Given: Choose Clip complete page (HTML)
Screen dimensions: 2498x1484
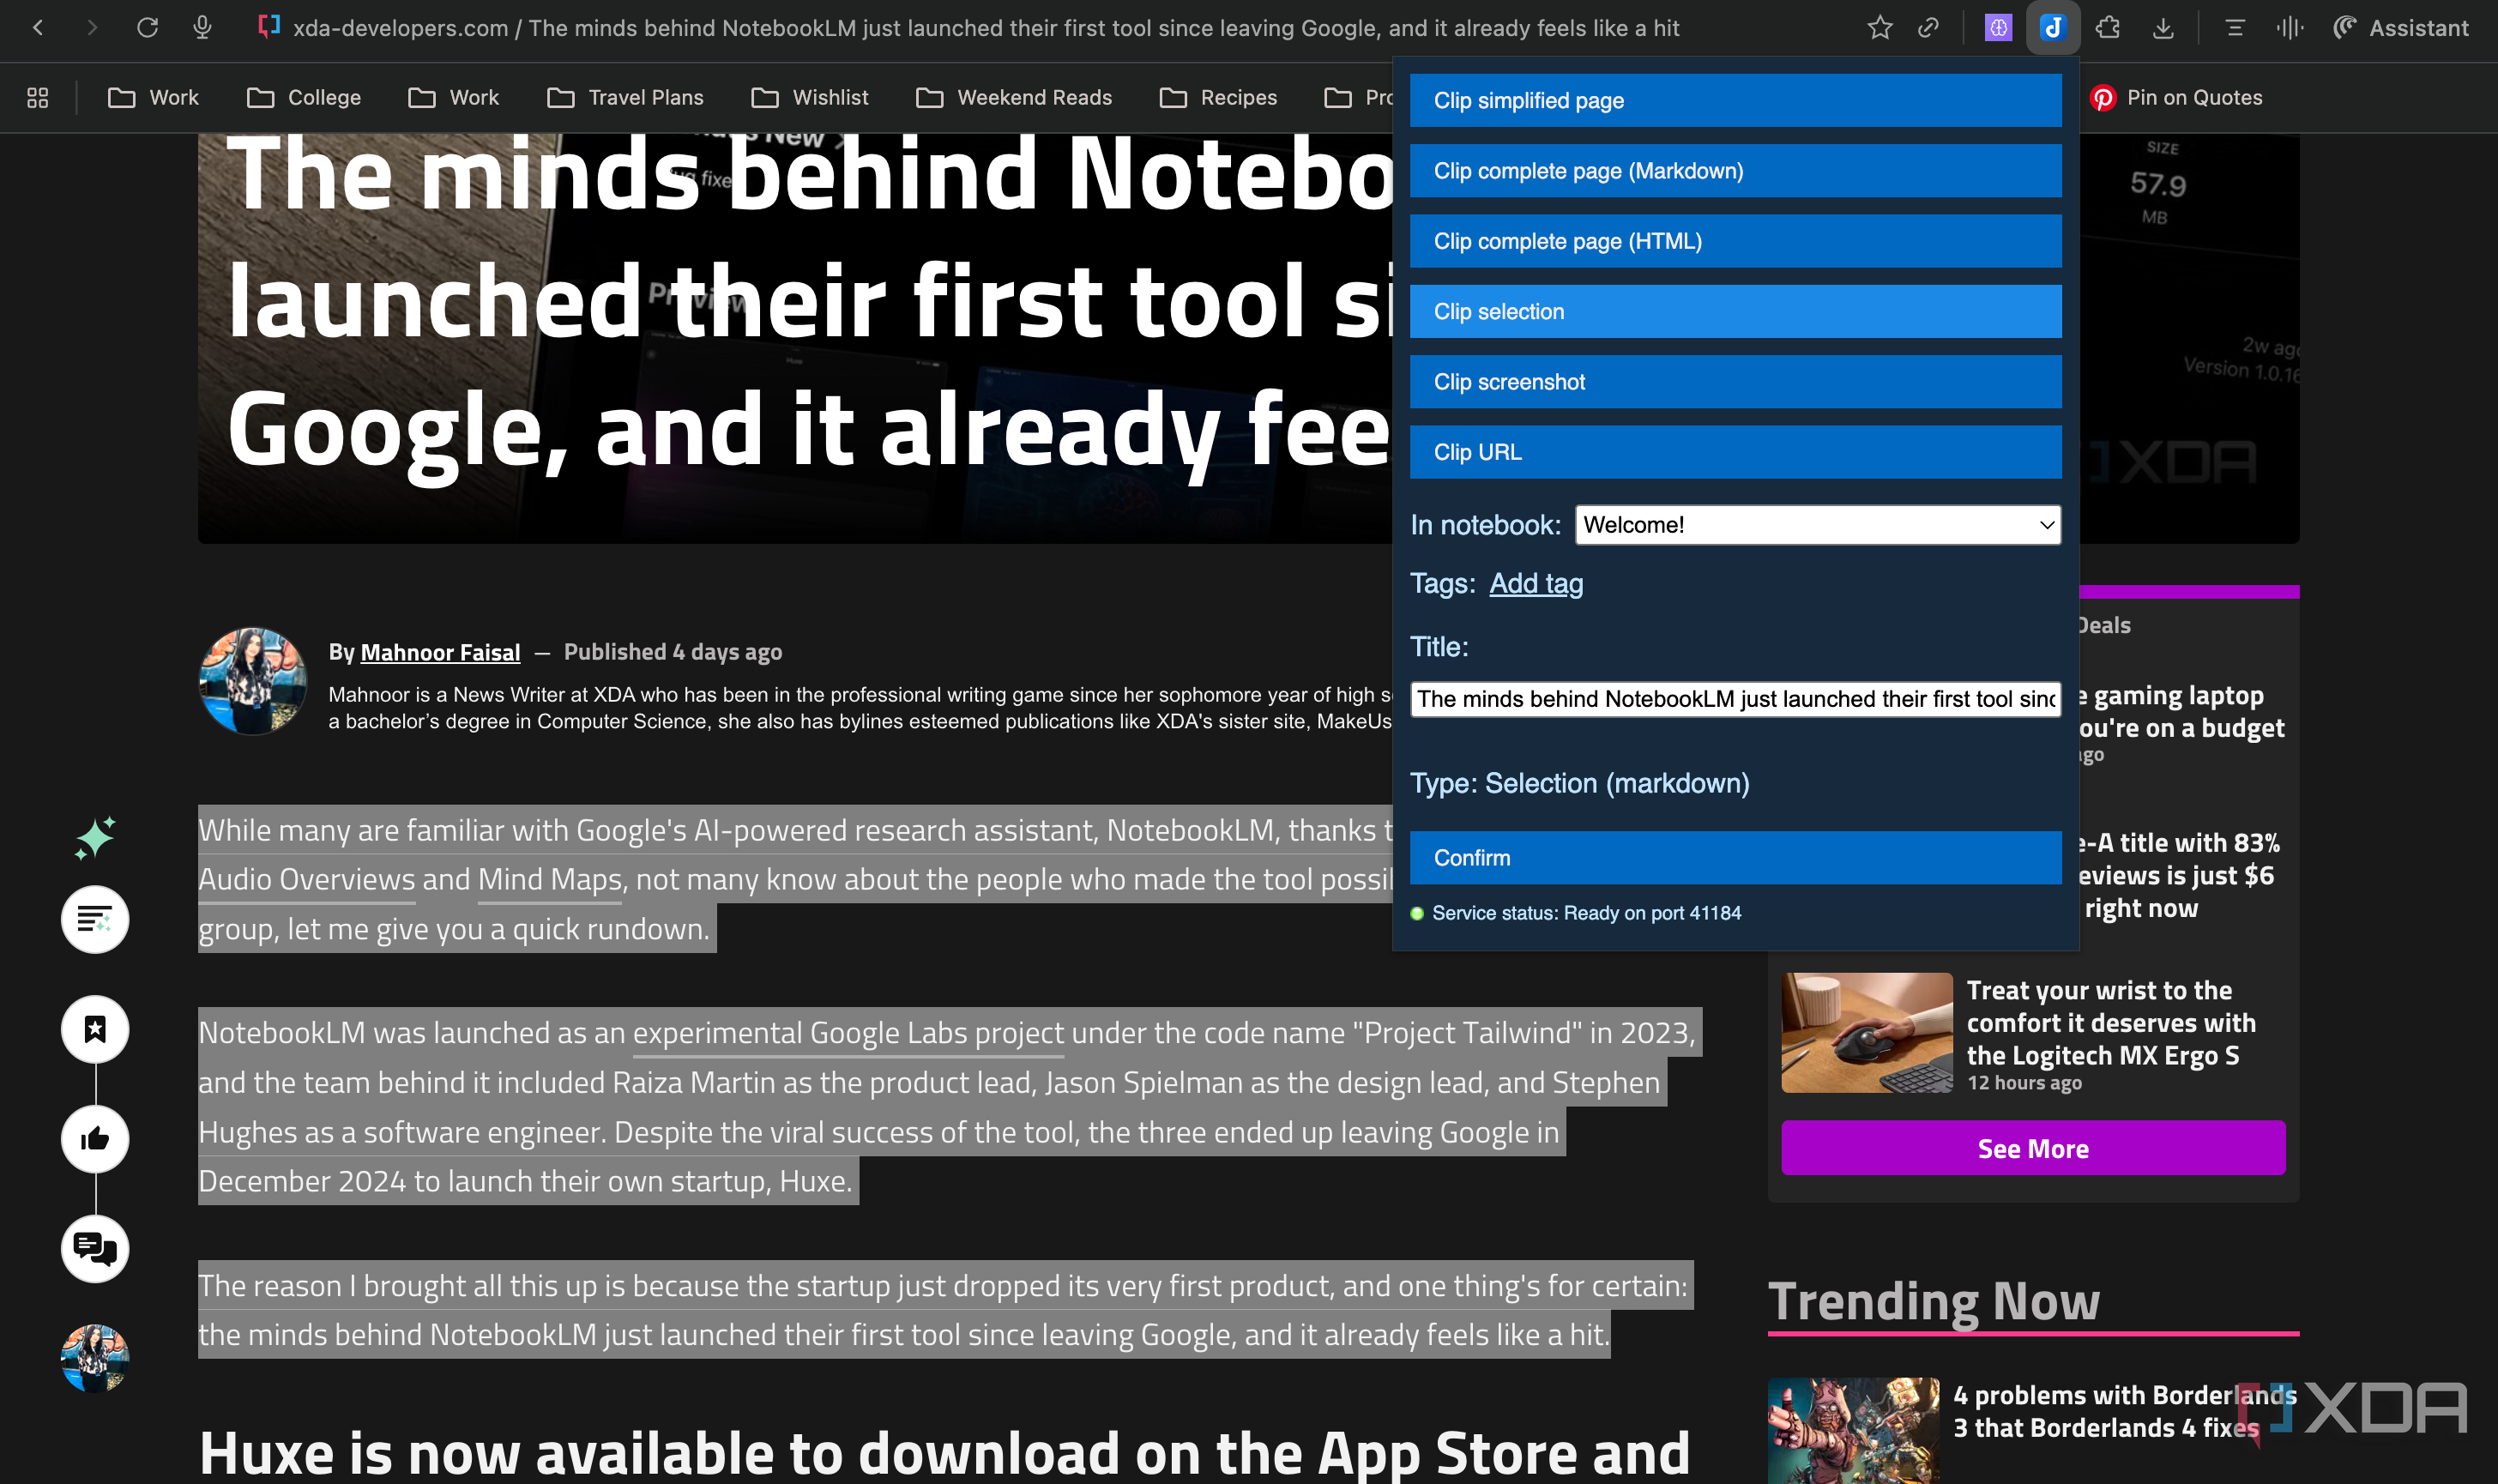Looking at the screenshot, I should [x=1735, y=241].
